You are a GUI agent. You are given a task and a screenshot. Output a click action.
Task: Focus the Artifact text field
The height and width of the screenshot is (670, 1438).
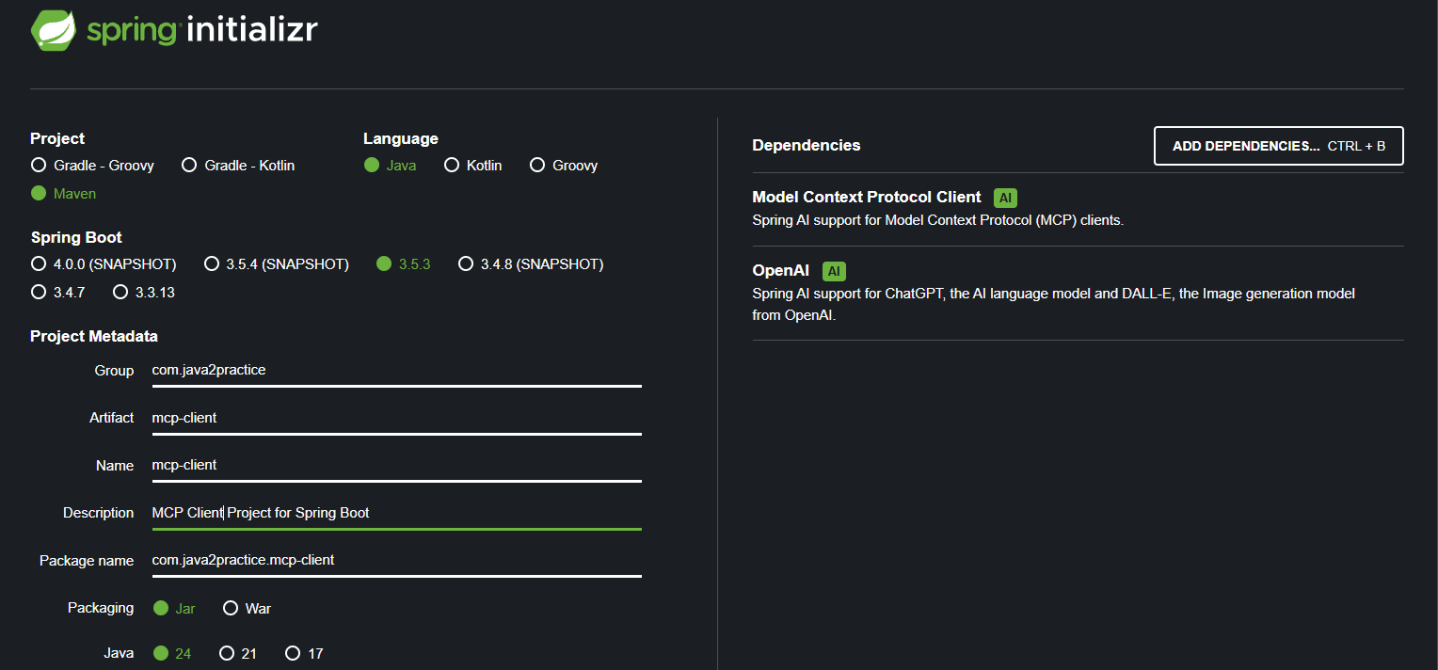click(x=395, y=418)
